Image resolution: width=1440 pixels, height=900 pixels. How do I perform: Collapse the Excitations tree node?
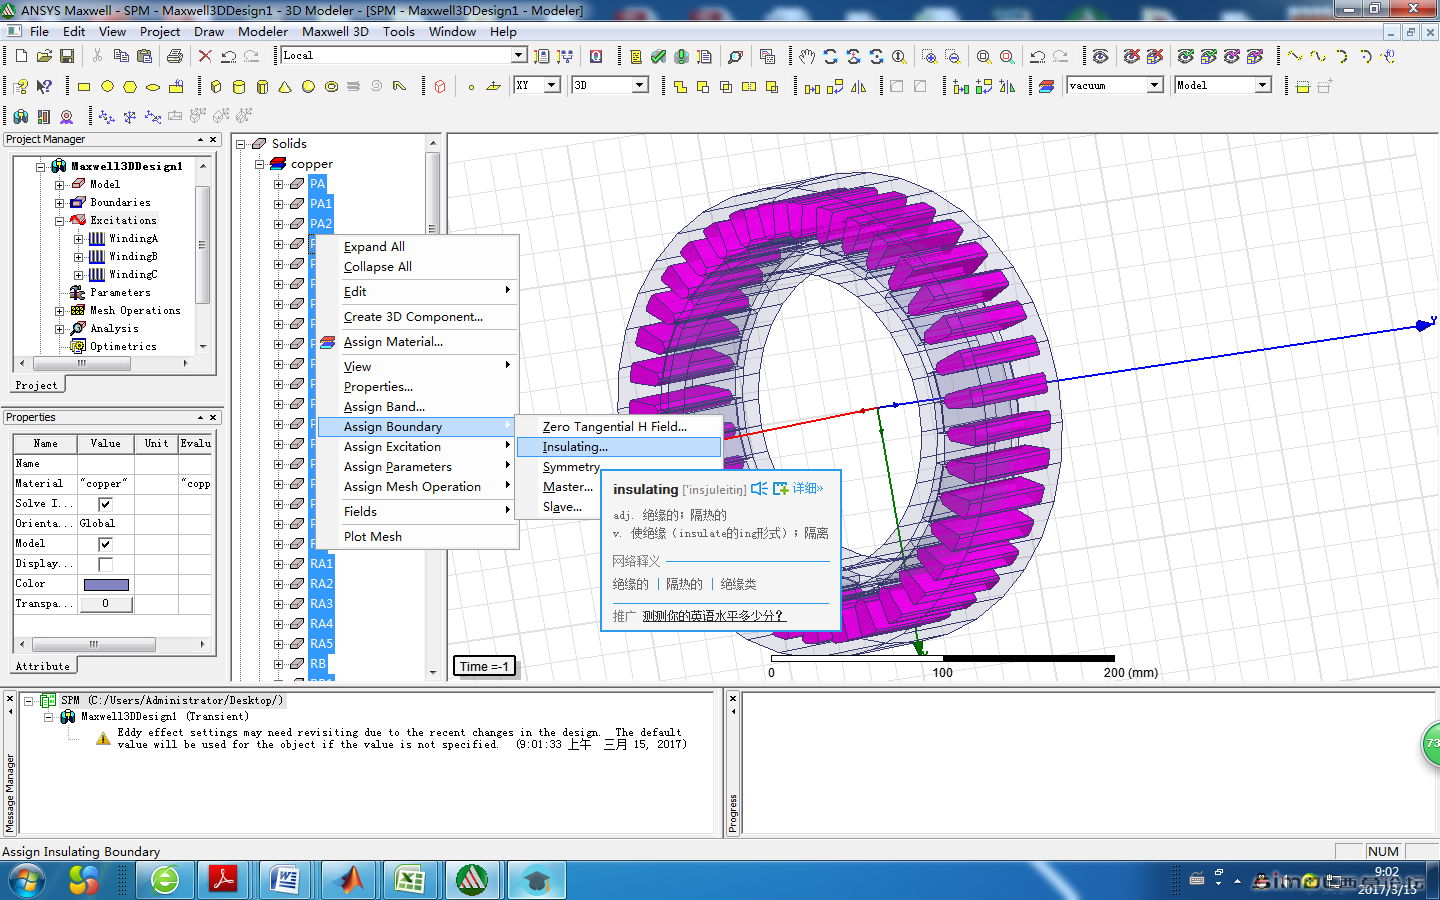pos(59,221)
